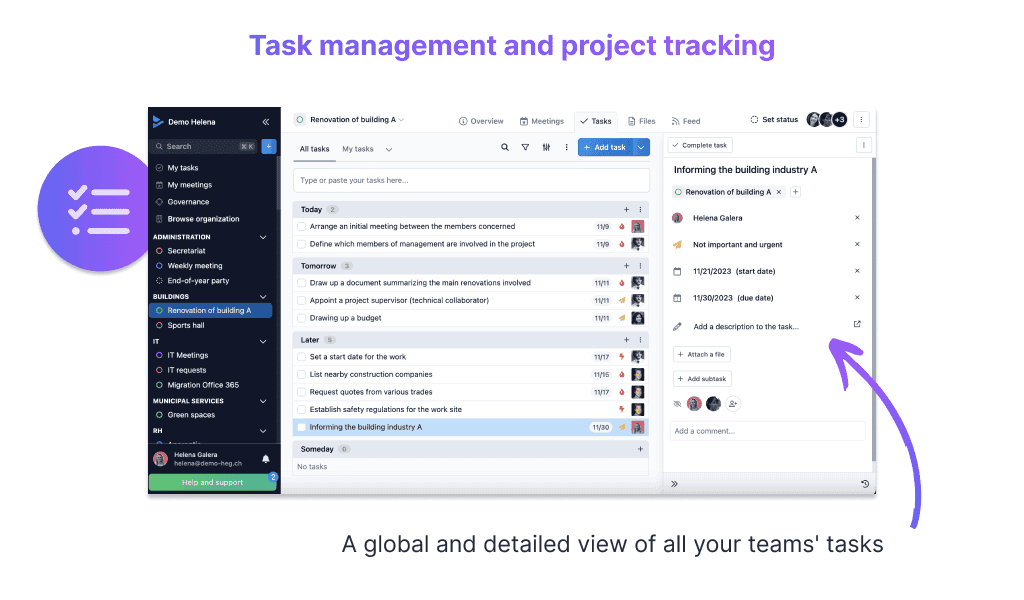This screenshot has height=600, width=1024.
Task: Click Set status button
Action: [774, 119]
